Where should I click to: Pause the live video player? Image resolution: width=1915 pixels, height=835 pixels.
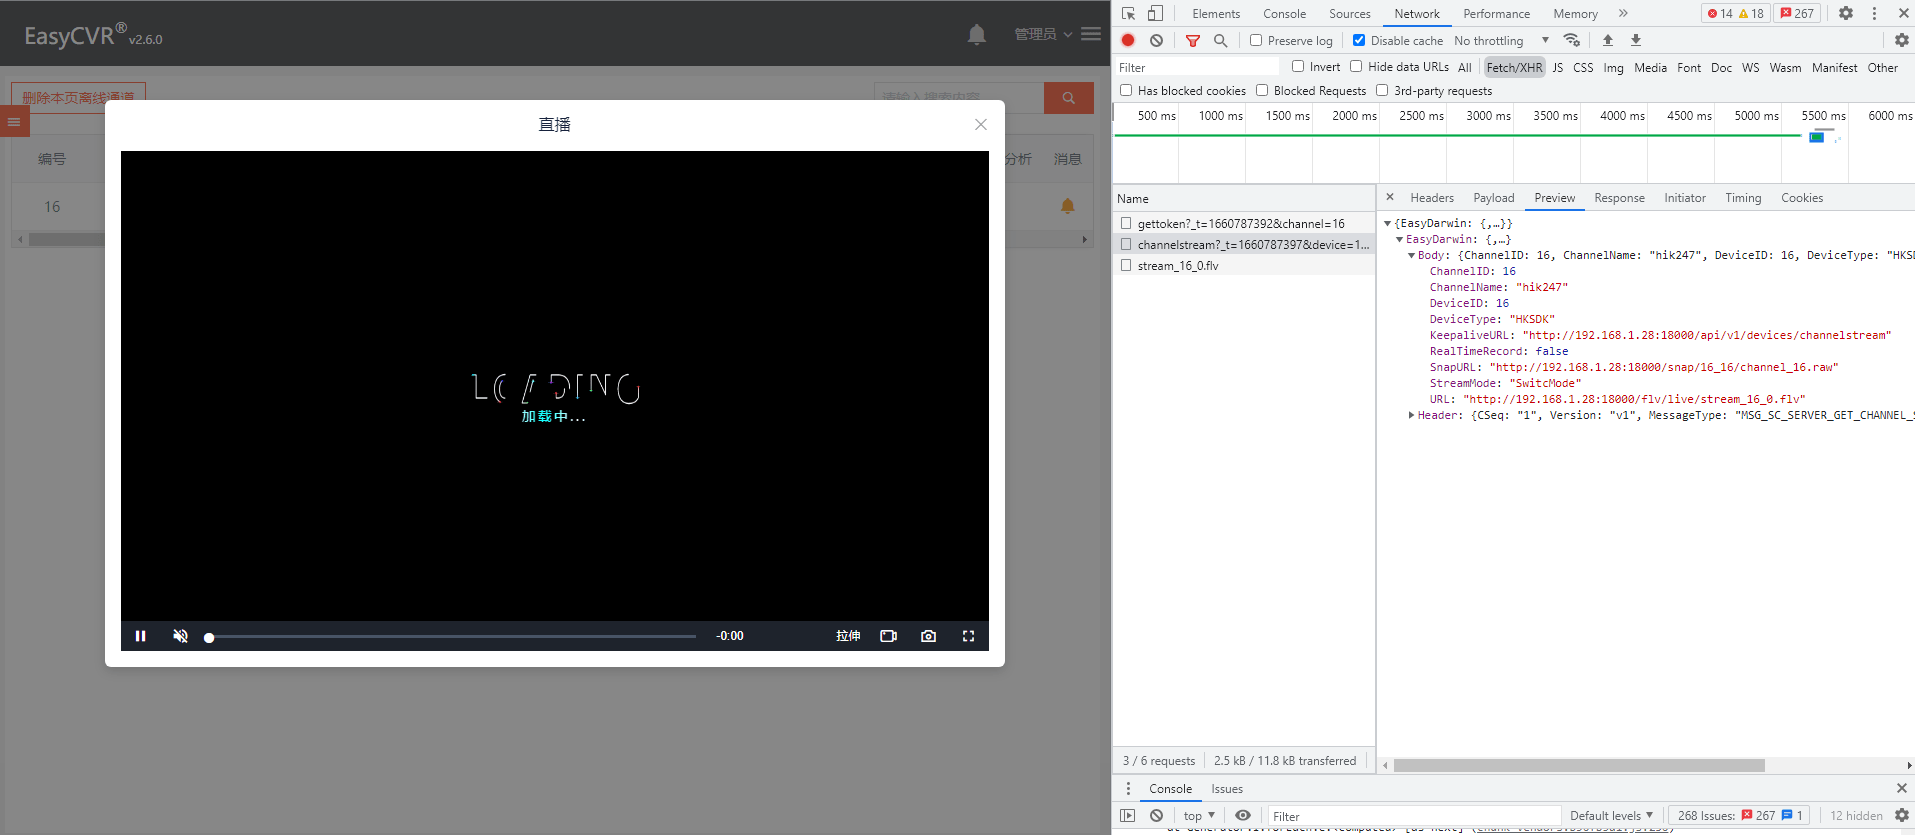pyautogui.click(x=141, y=636)
